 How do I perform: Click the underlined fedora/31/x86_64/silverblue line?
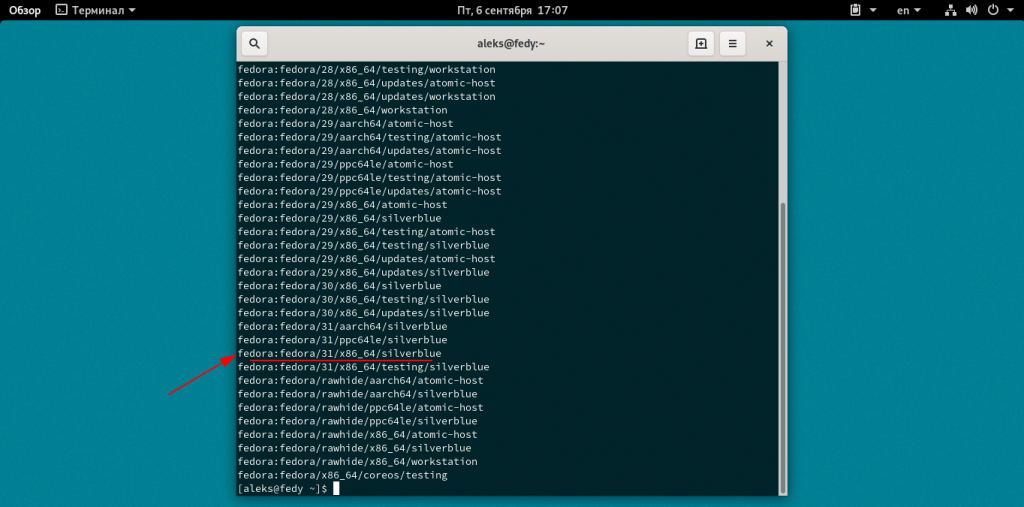(x=340, y=353)
